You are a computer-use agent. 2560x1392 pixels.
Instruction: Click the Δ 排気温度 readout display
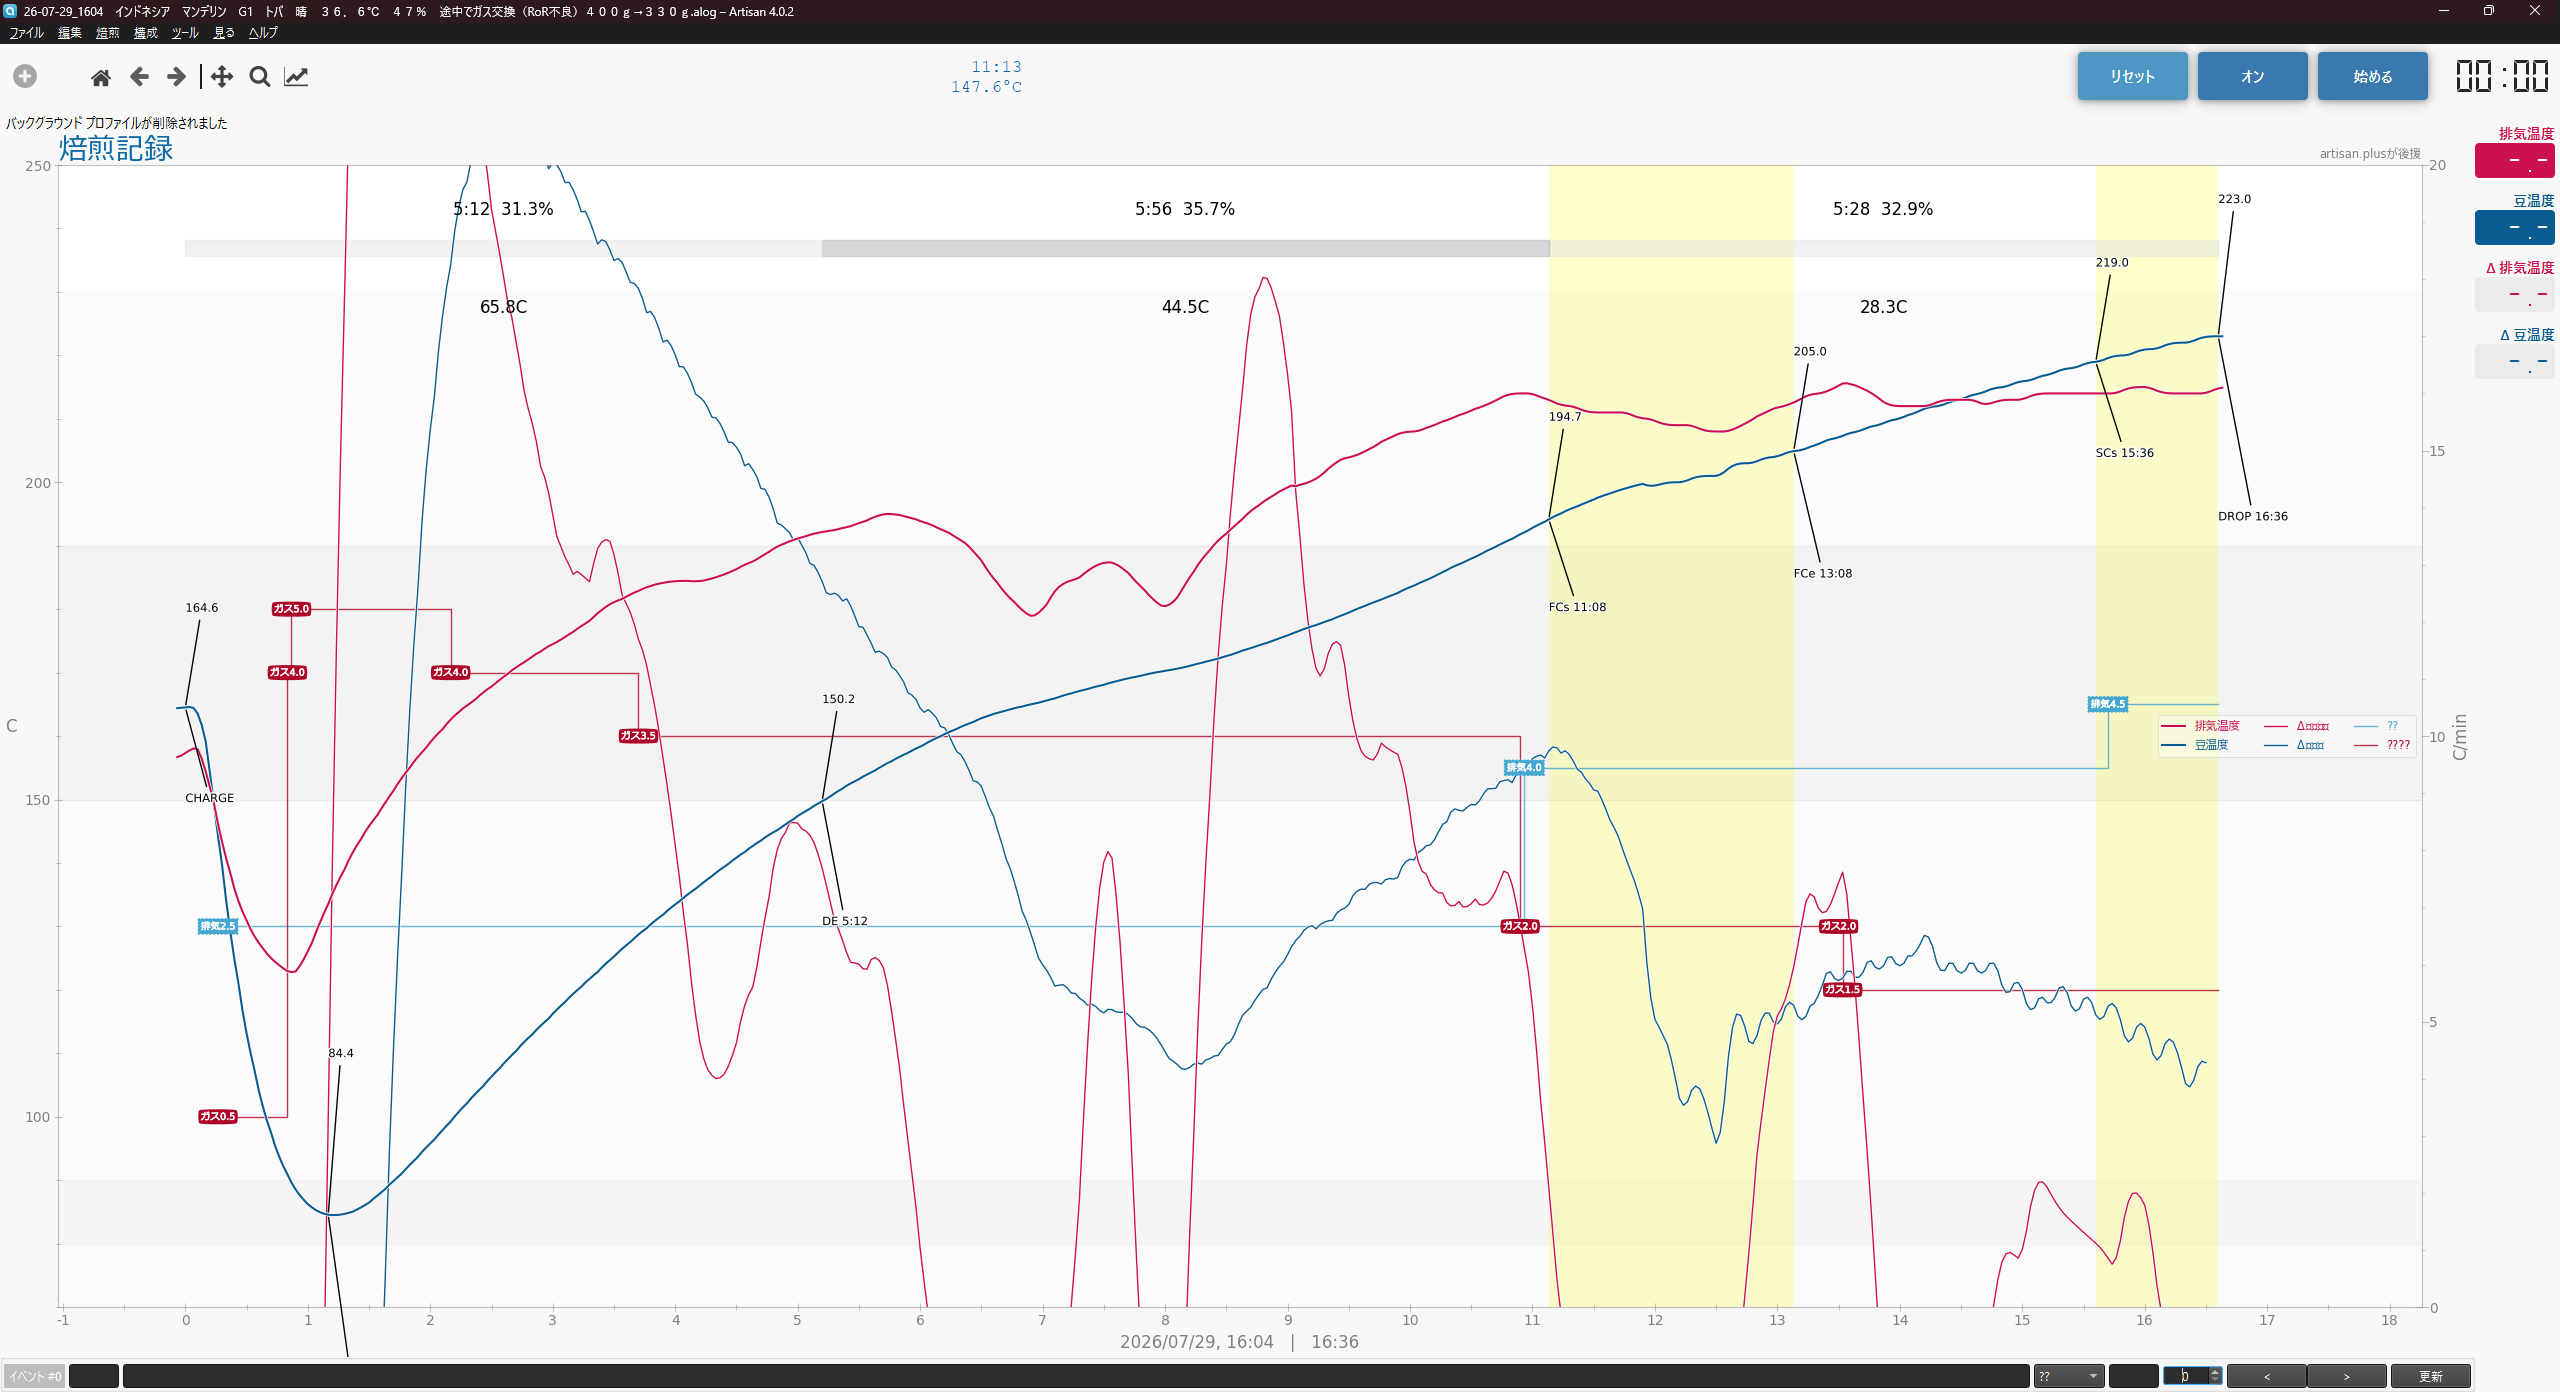2514,294
